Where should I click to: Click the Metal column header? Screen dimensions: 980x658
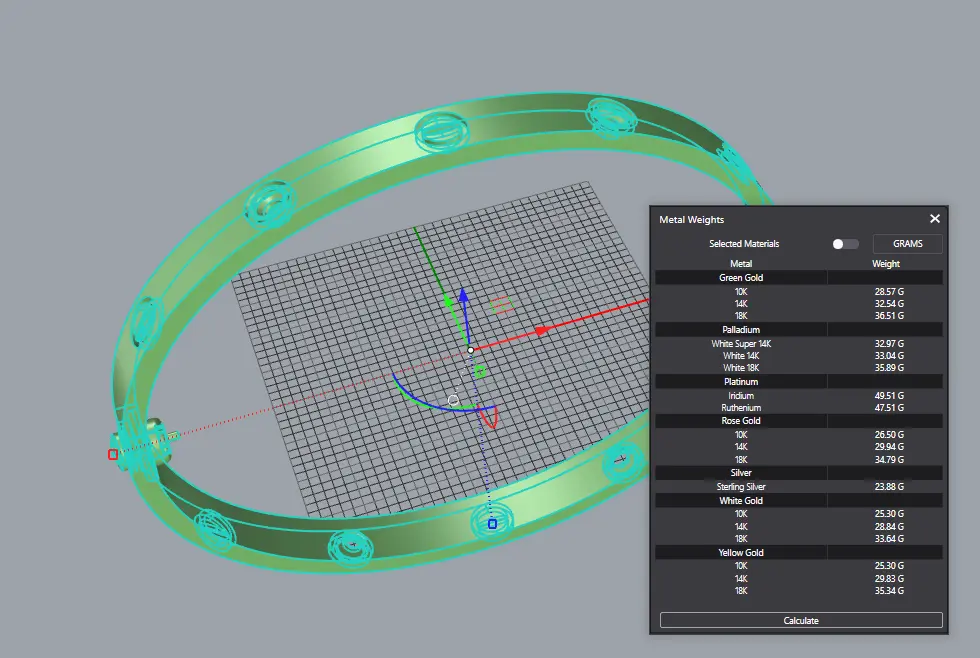[x=741, y=264]
